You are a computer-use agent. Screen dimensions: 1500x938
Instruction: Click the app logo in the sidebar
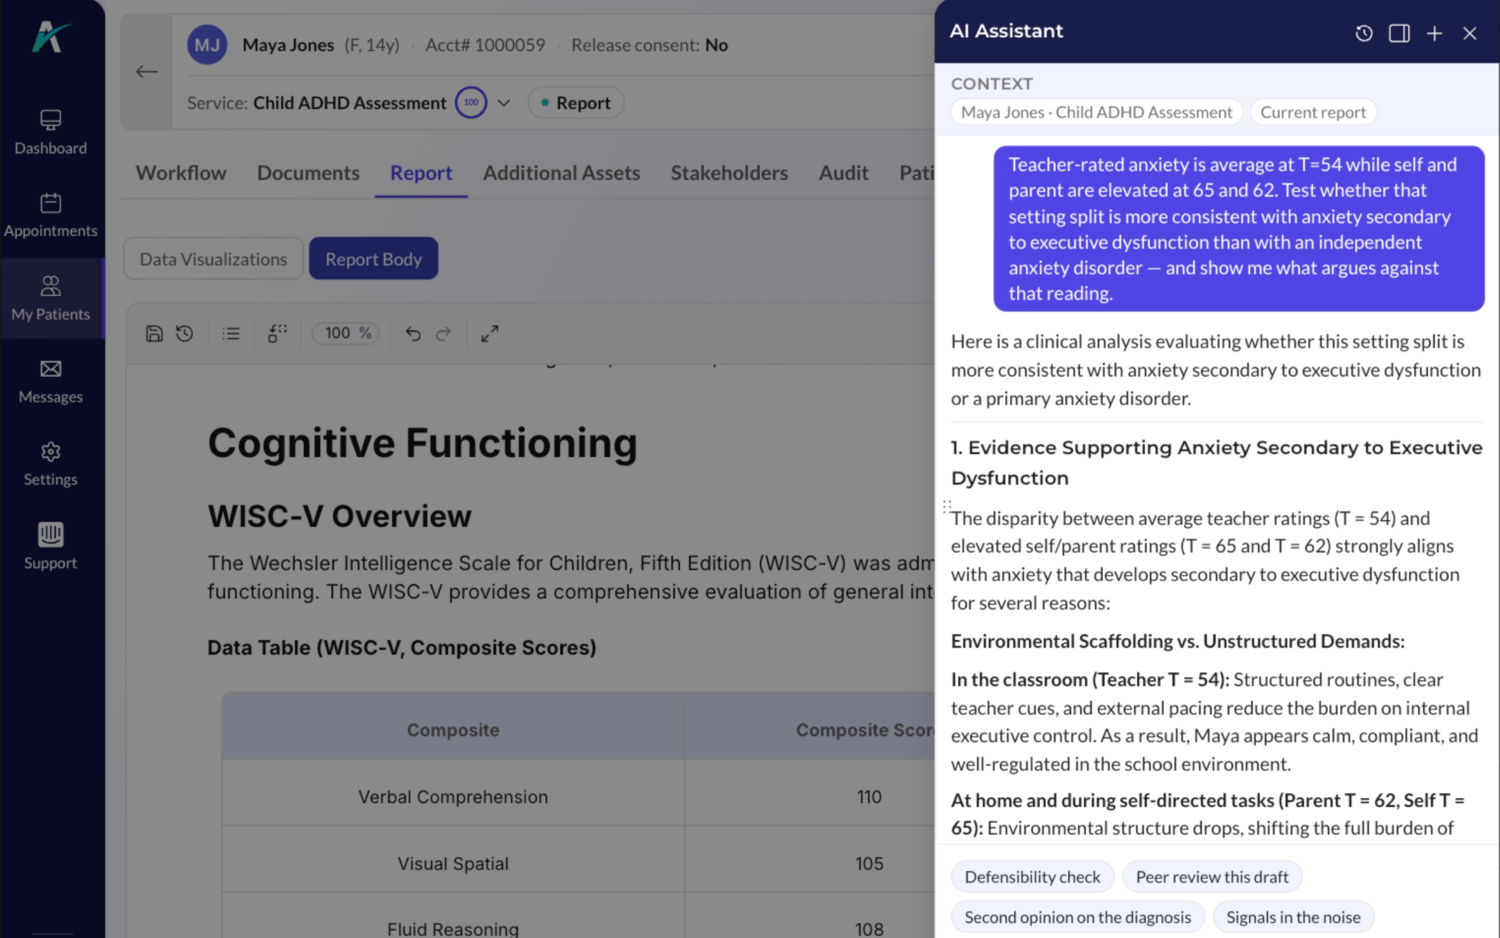51,37
